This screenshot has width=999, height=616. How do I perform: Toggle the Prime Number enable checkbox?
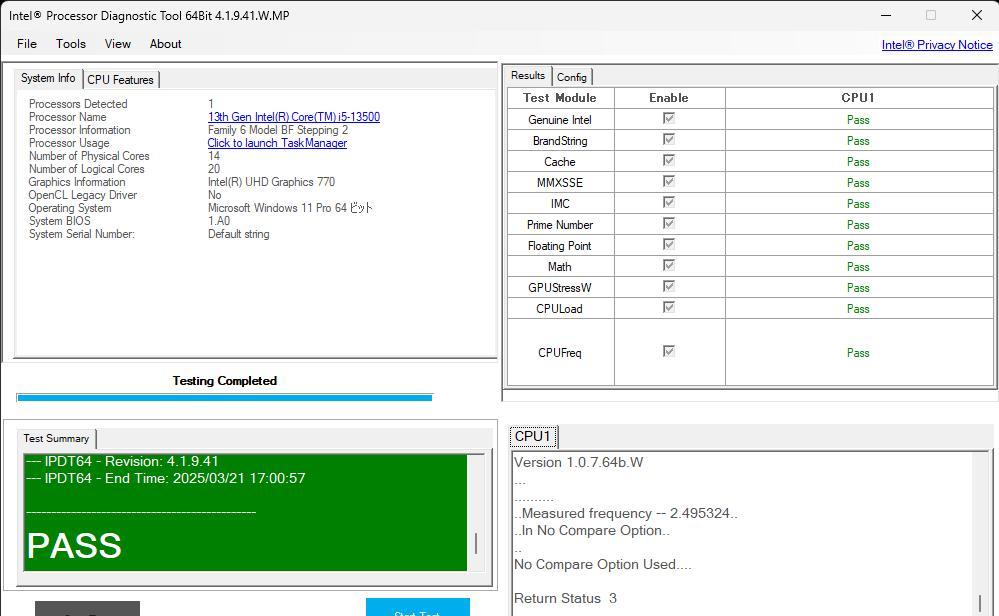pyautogui.click(x=668, y=224)
